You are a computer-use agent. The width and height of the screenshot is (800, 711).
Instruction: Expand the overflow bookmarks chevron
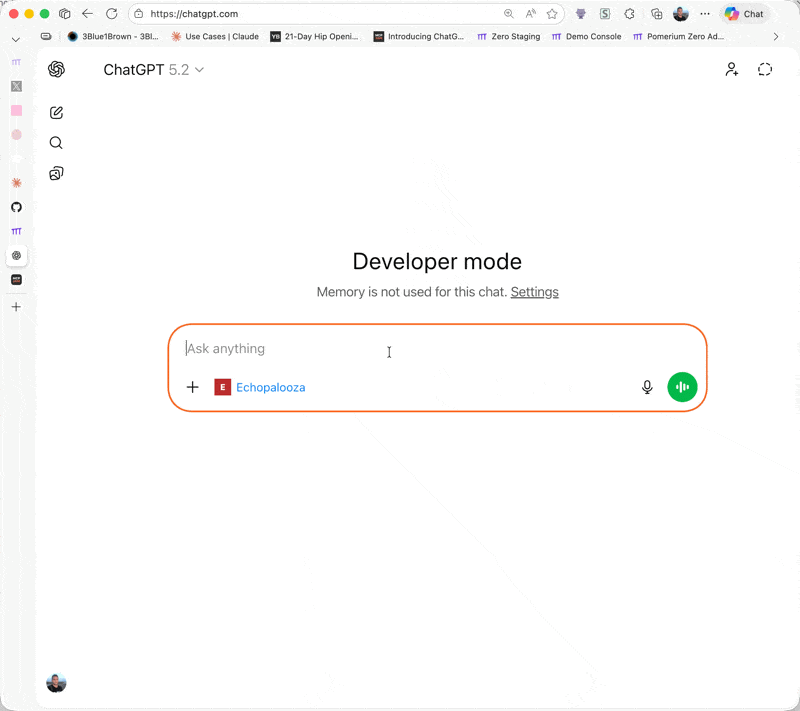pyautogui.click(x=777, y=36)
